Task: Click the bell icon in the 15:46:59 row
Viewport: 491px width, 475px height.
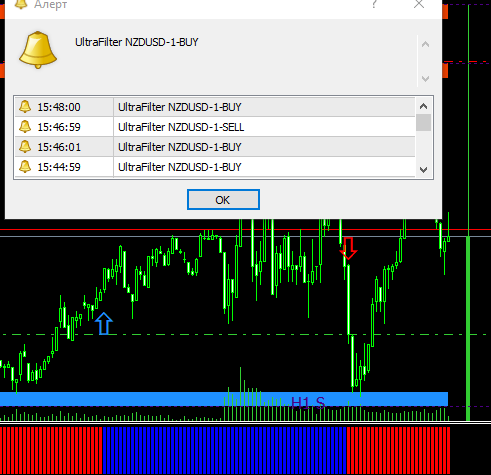Action: pos(25,127)
